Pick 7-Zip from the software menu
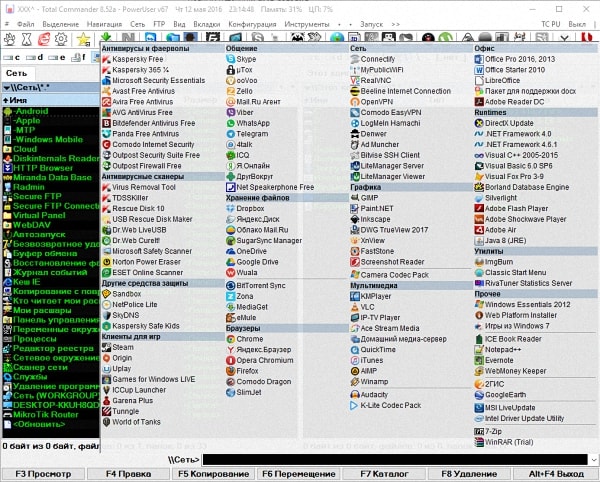 pos(494,430)
